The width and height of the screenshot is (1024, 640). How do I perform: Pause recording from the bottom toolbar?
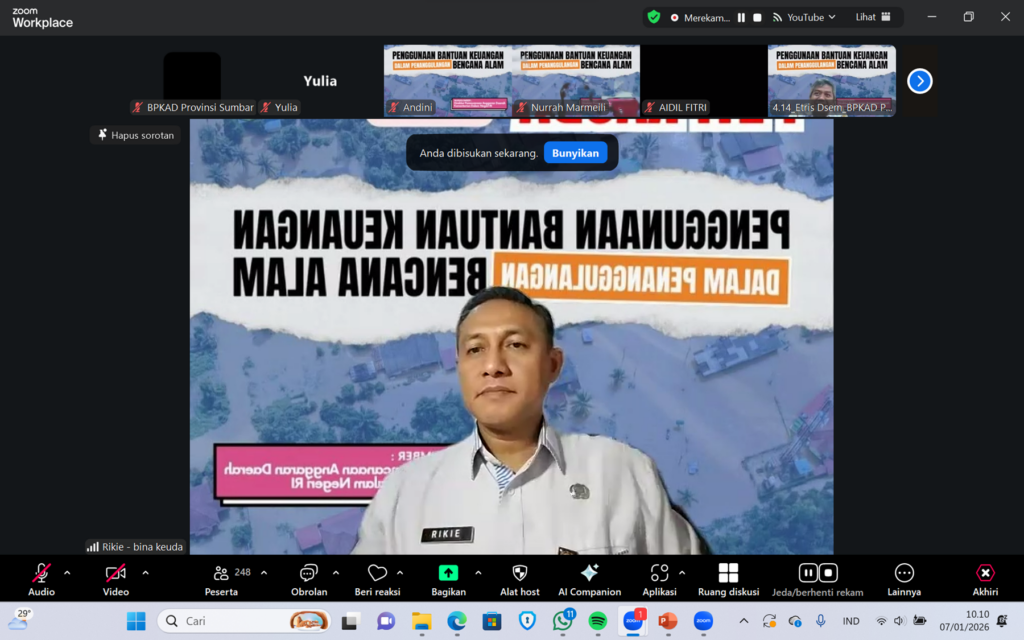click(x=808, y=573)
